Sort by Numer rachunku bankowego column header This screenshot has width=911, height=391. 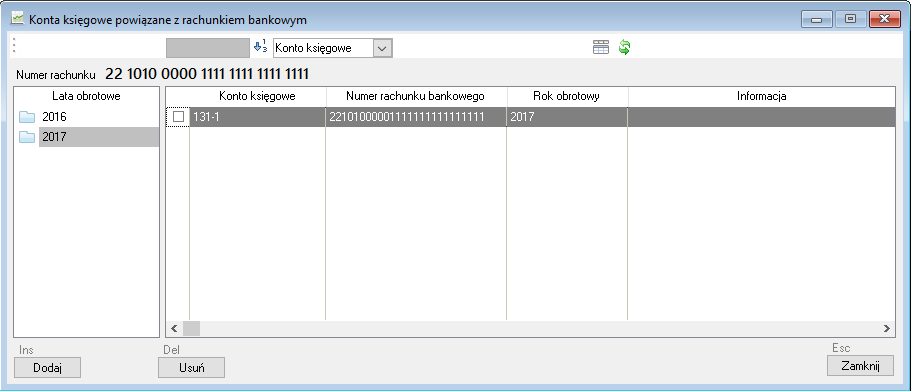[416, 96]
